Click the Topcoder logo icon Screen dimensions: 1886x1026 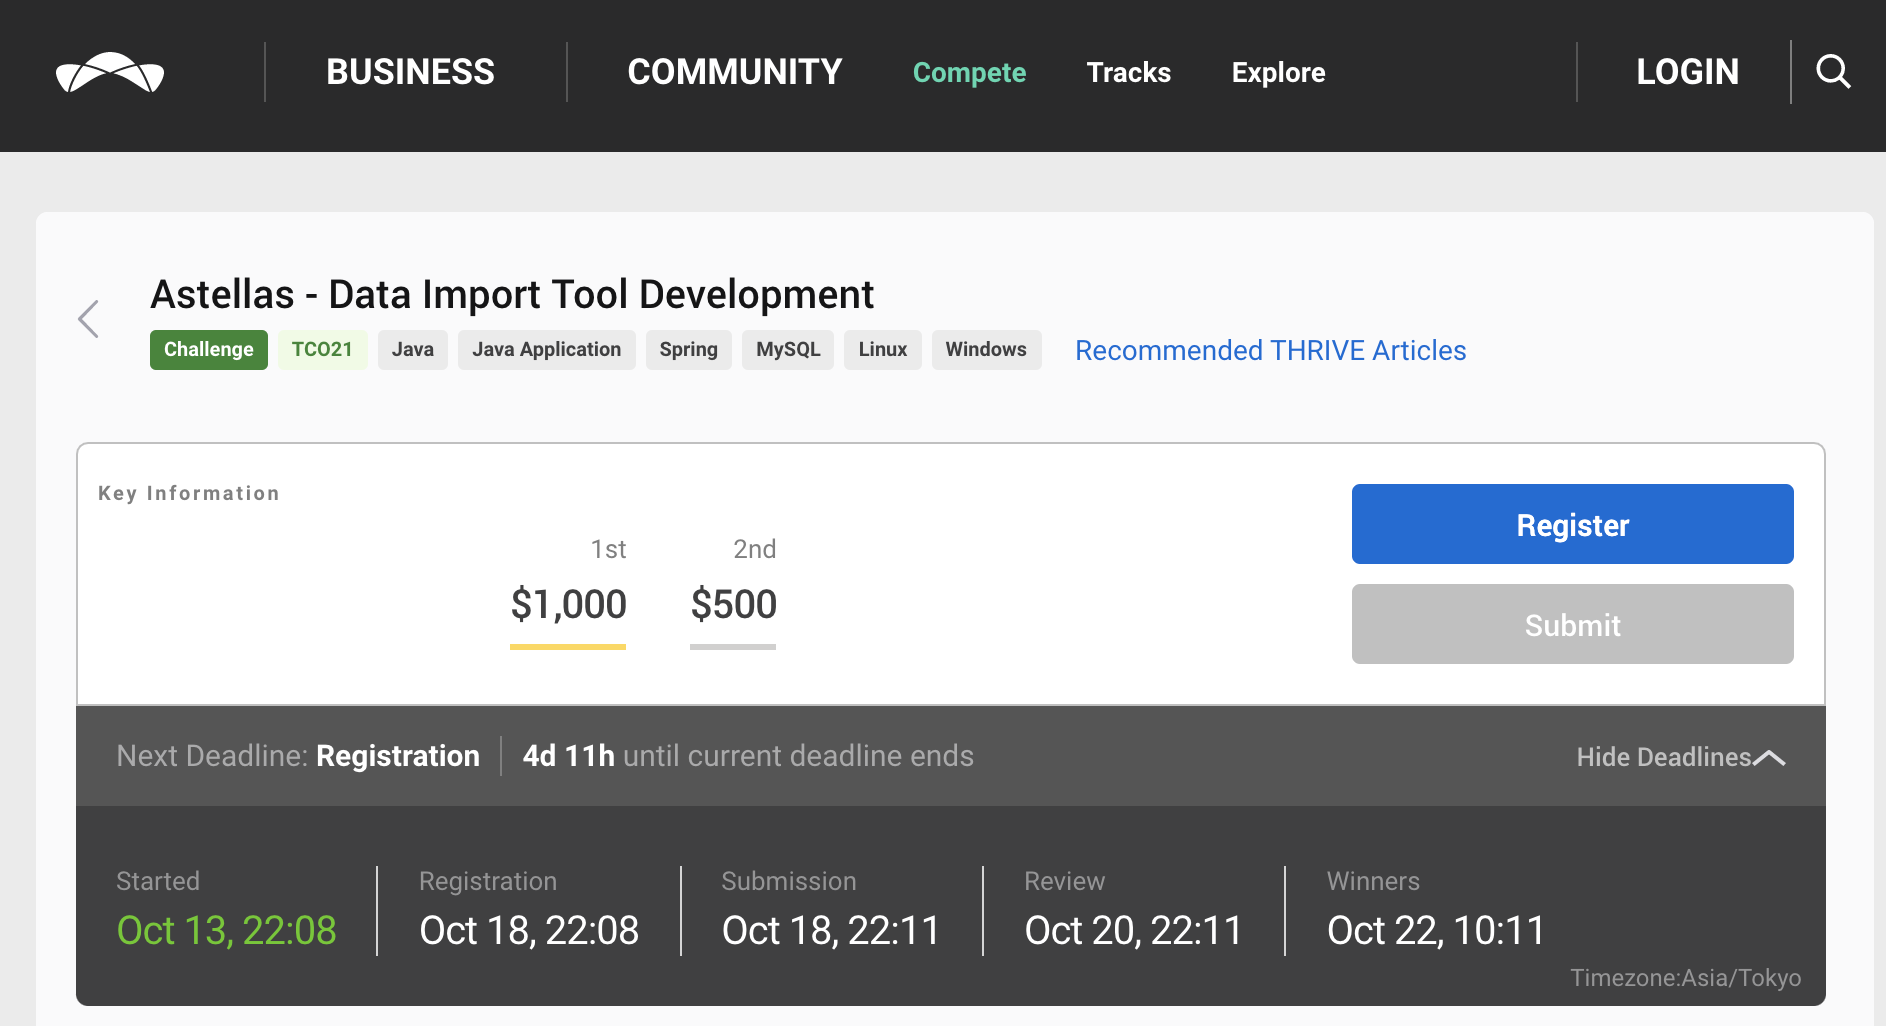click(110, 72)
